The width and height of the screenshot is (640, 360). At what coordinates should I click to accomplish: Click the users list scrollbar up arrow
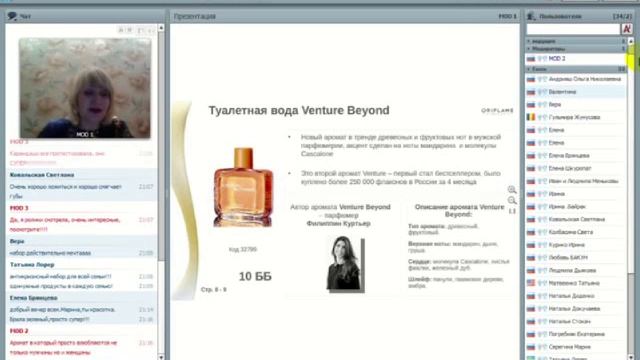click(631, 41)
